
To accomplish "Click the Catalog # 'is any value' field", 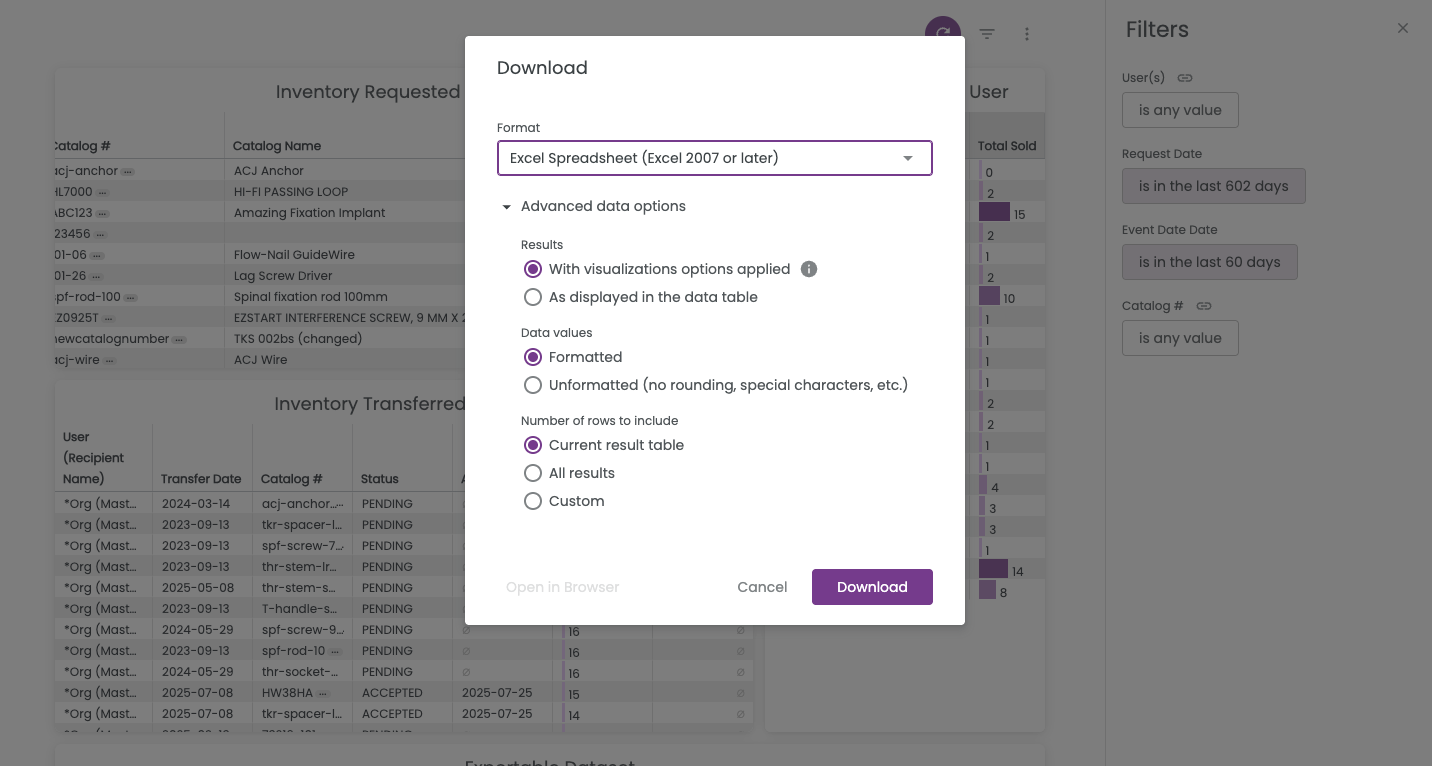I will (x=1180, y=338).
